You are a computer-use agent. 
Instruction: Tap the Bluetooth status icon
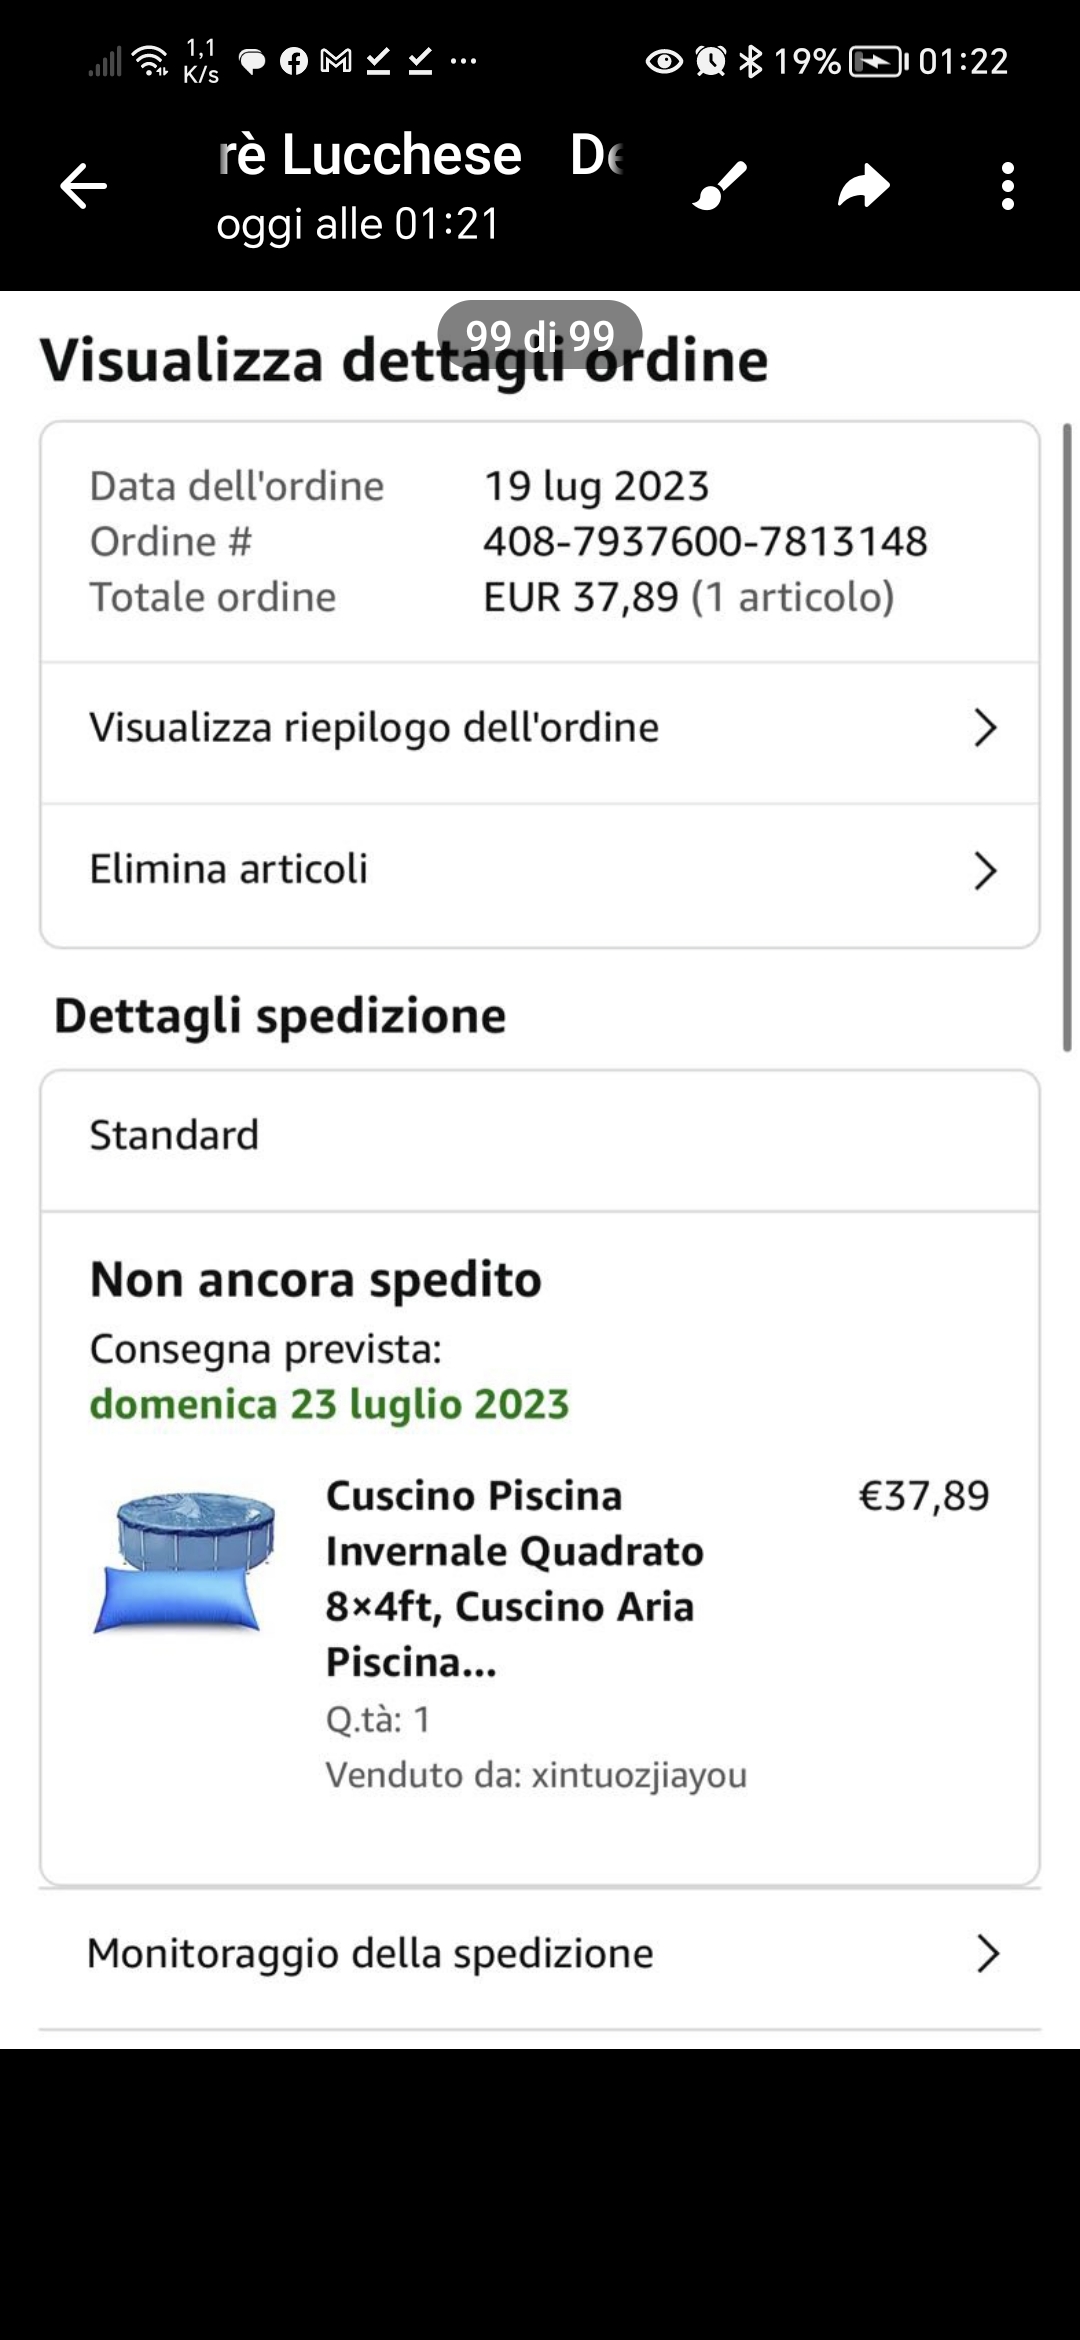coord(749,61)
